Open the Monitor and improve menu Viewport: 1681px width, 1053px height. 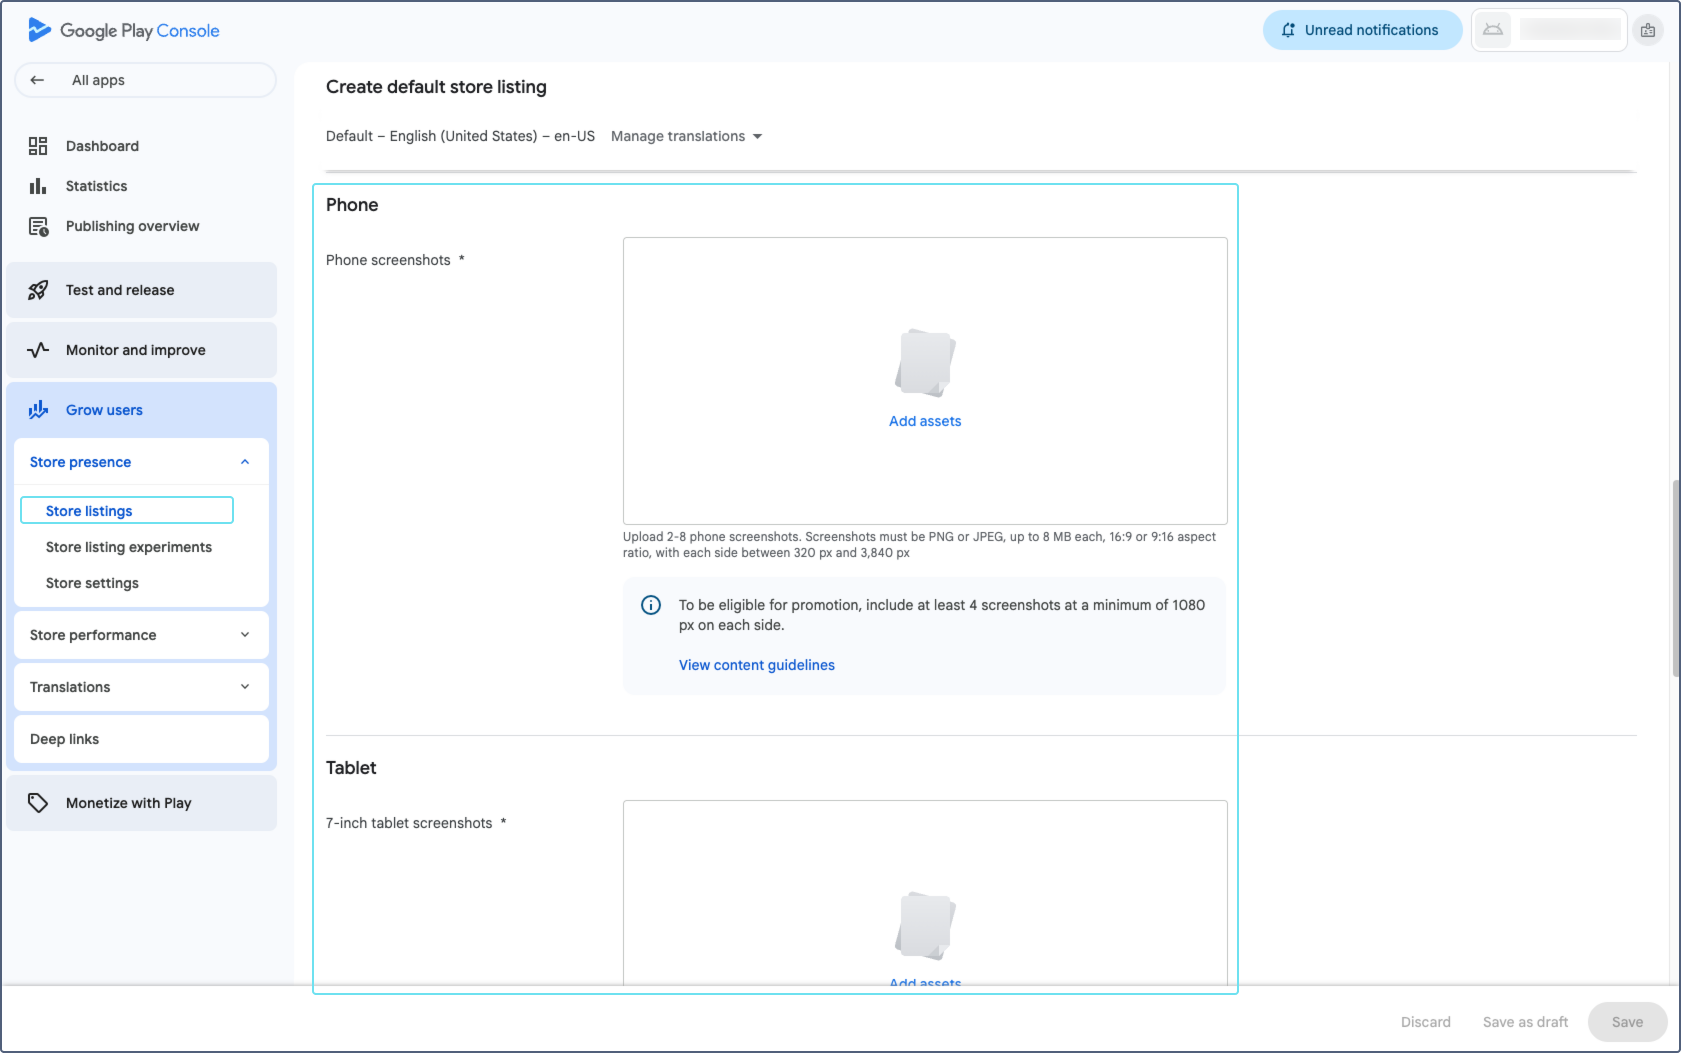[x=141, y=350]
